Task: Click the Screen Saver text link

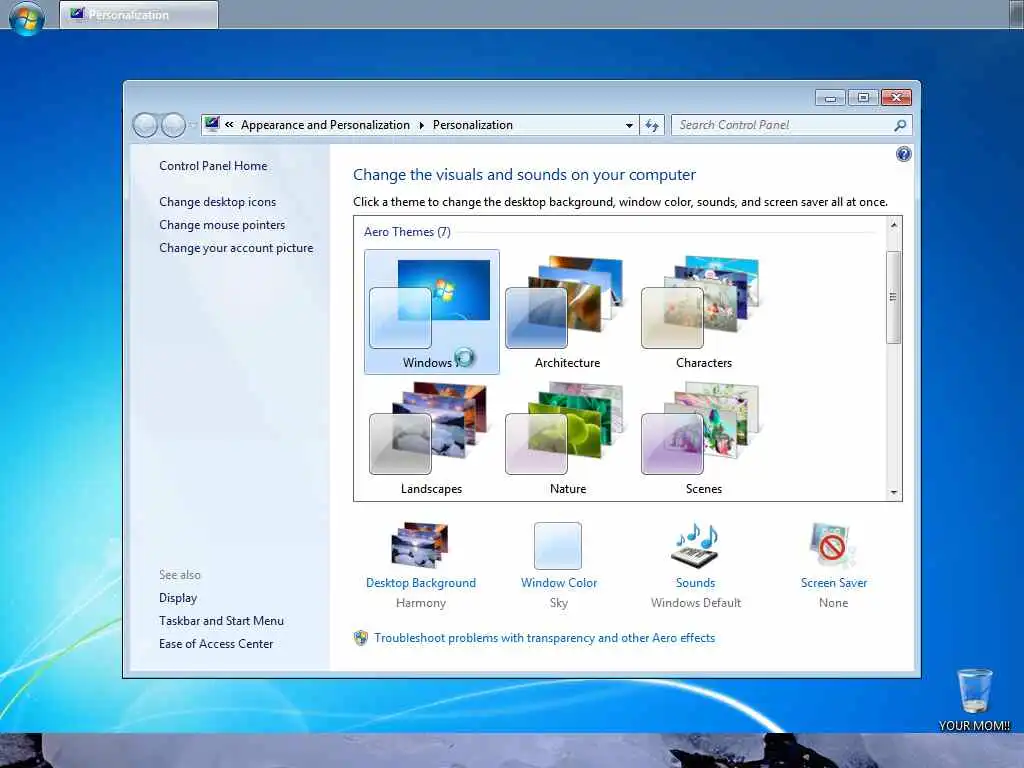Action: pos(834,583)
